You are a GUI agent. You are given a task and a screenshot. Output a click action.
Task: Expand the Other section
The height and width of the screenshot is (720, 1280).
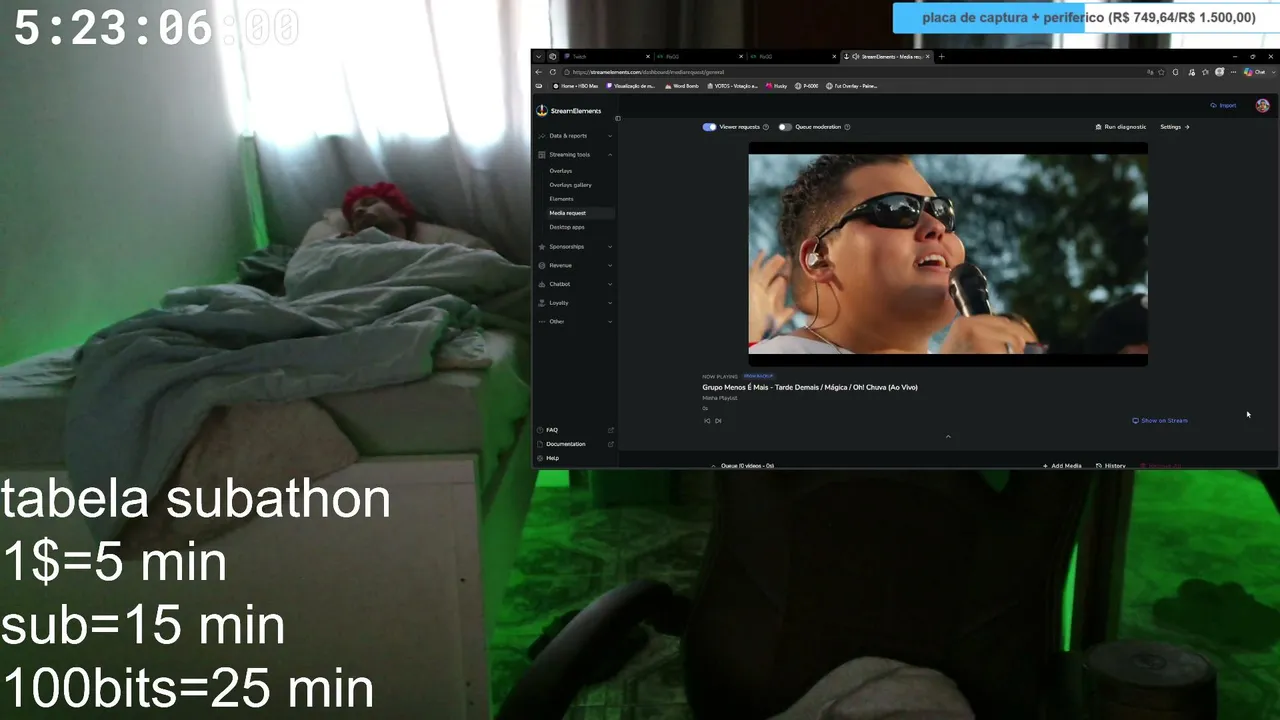(x=610, y=322)
